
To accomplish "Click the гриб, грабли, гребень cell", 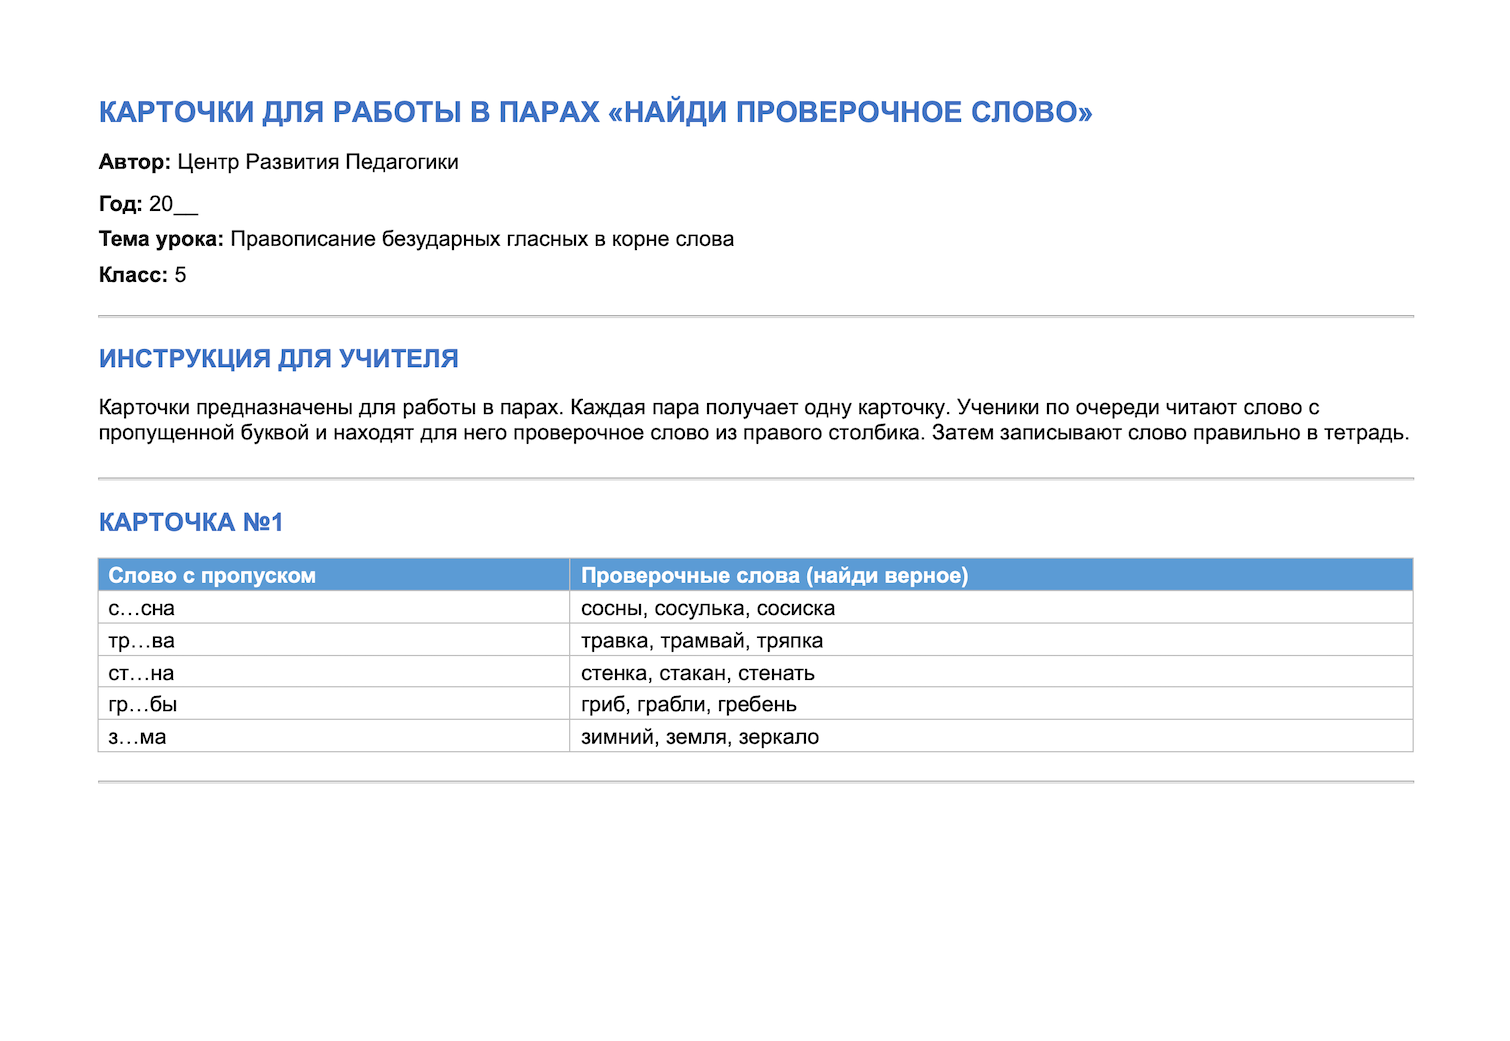I will point(991,704).
